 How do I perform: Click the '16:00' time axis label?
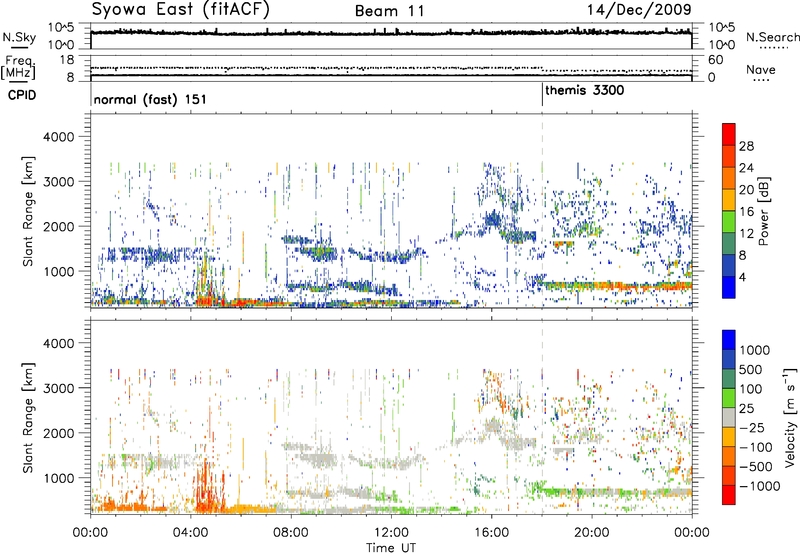pos(491,533)
